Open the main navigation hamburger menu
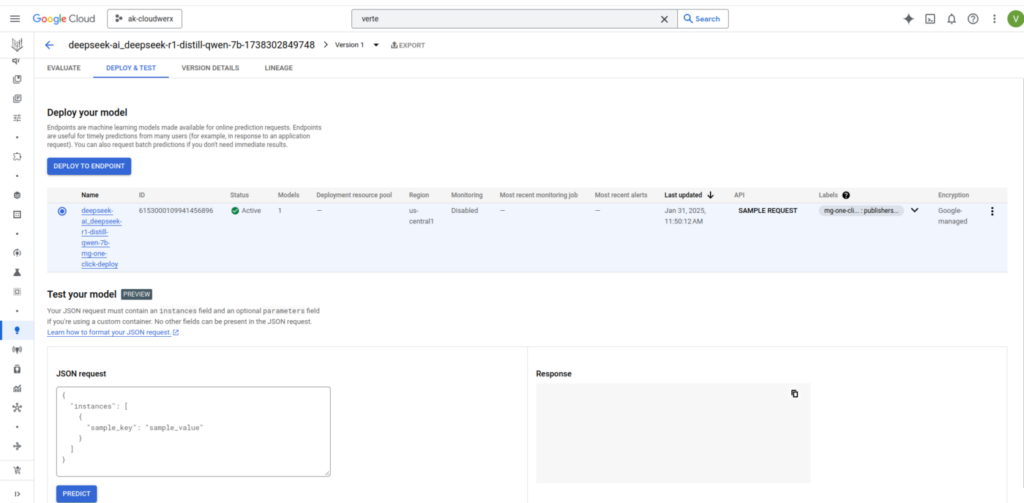This screenshot has height=503, width=1024. [x=14, y=19]
